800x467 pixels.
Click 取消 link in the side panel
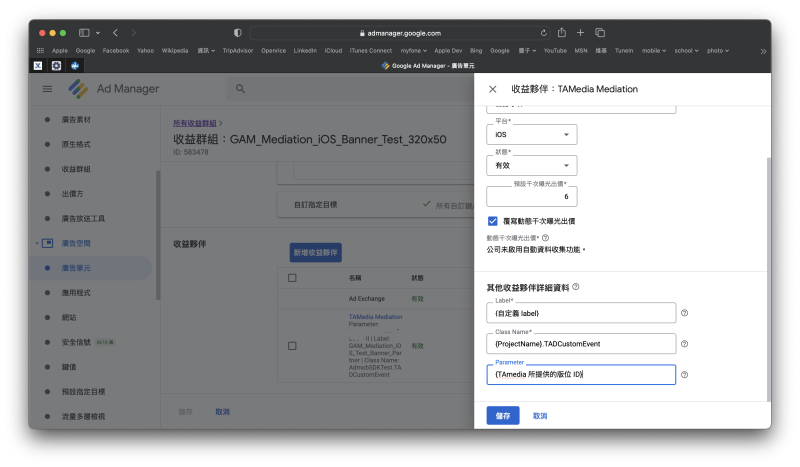click(x=540, y=416)
